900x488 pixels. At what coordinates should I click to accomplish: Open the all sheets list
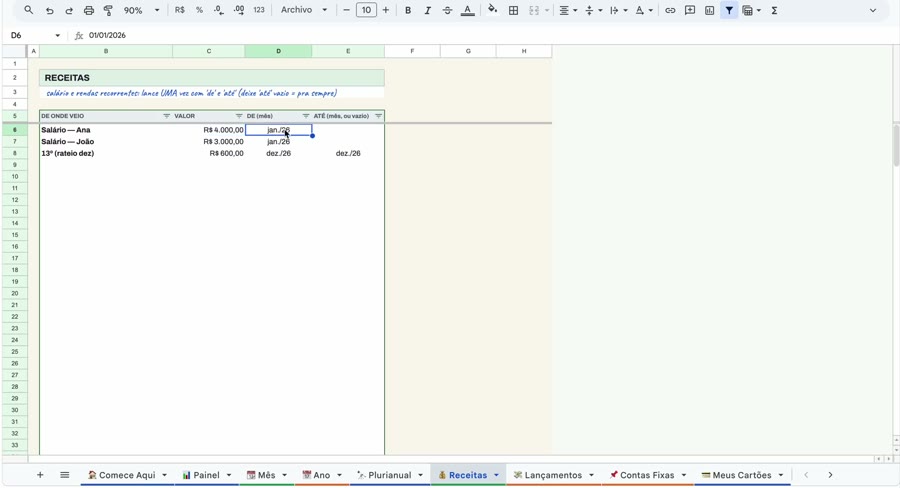(65, 475)
